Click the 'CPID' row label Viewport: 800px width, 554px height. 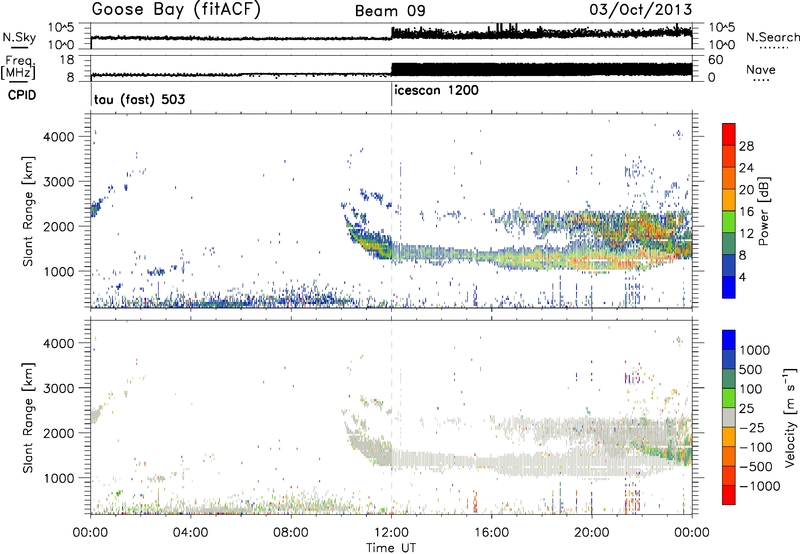click(x=22, y=95)
